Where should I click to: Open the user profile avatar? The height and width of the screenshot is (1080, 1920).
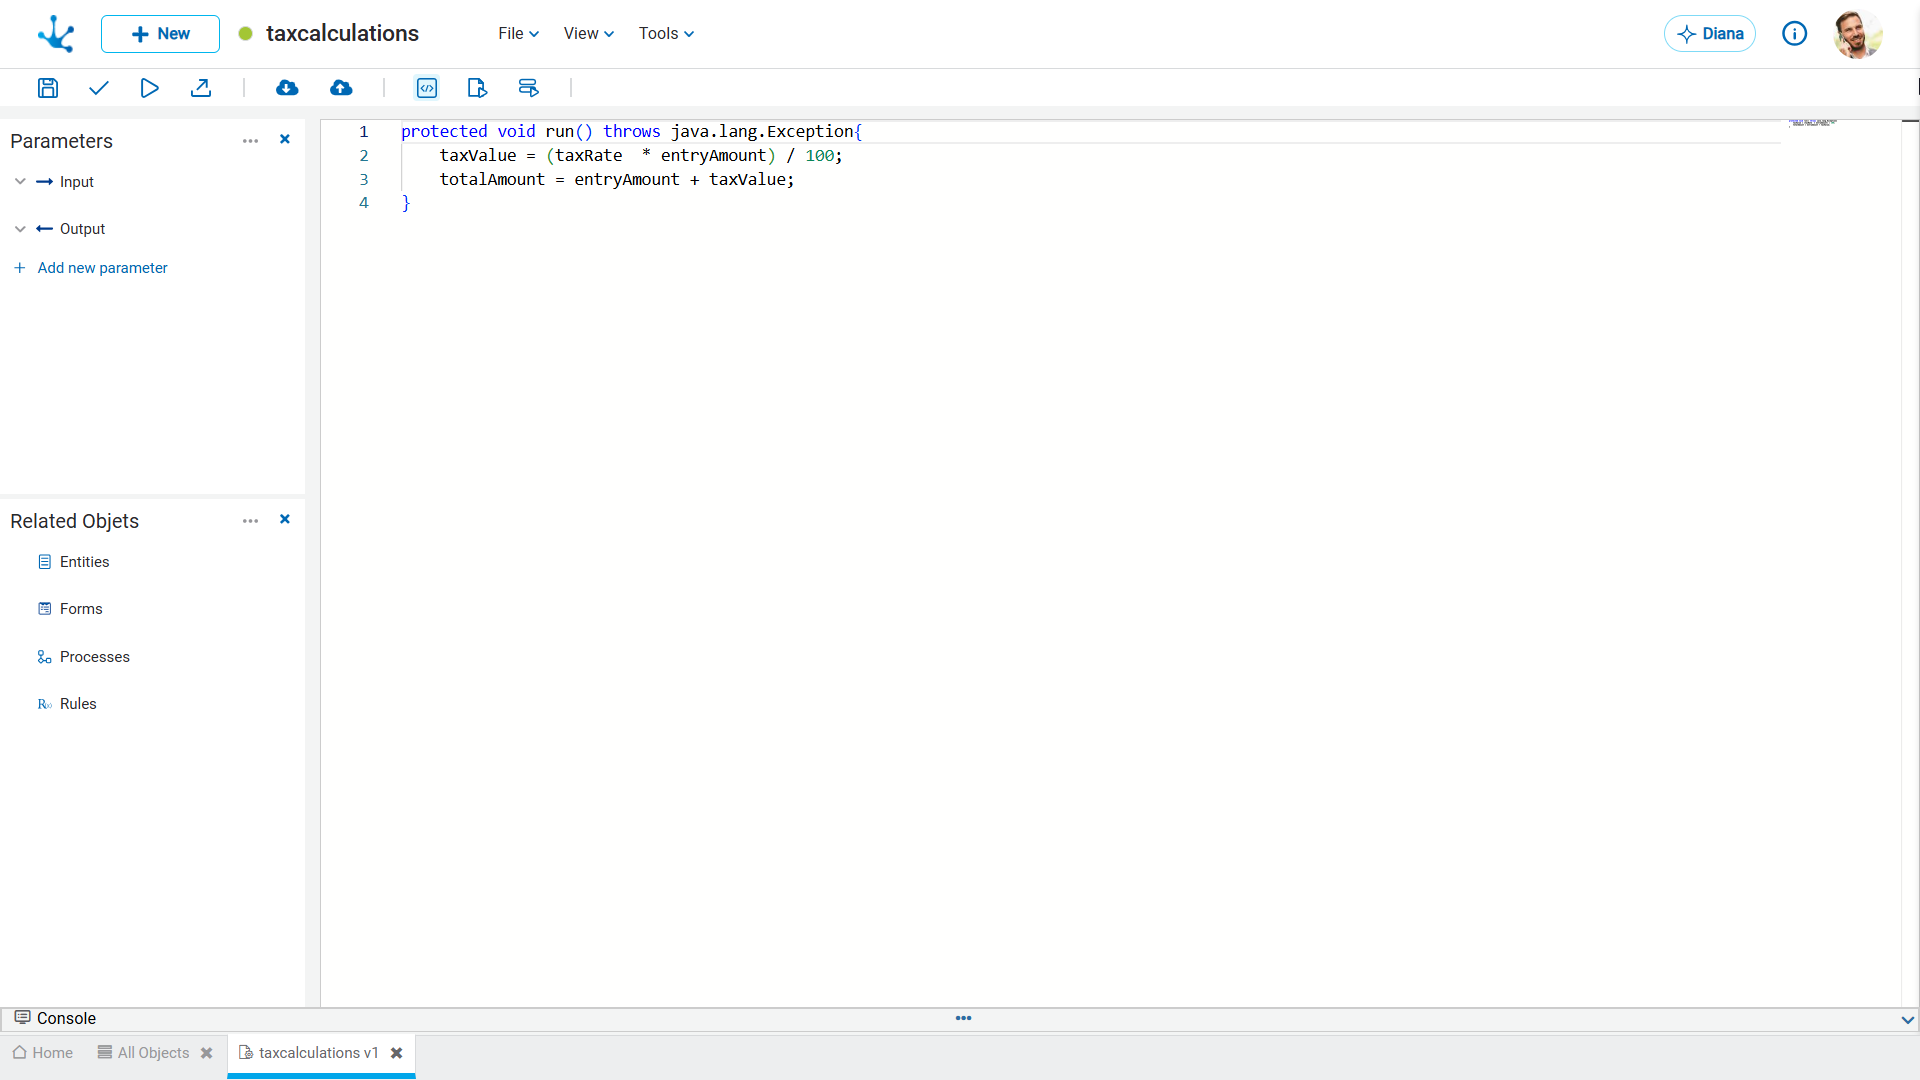(x=1858, y=34)
